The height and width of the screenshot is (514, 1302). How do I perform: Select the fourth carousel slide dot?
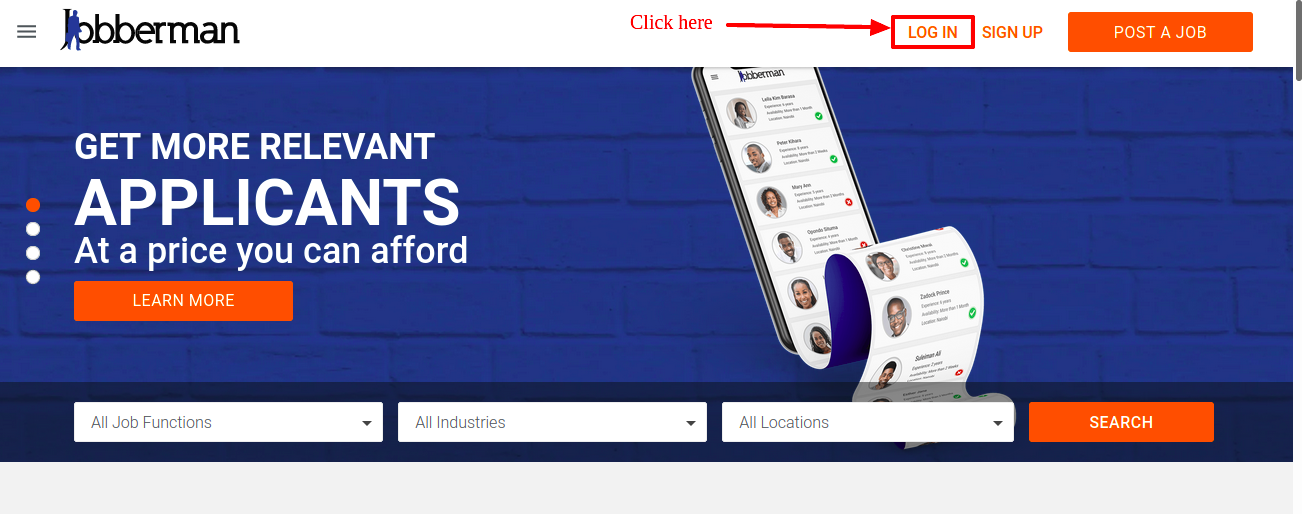click(33, 277)
